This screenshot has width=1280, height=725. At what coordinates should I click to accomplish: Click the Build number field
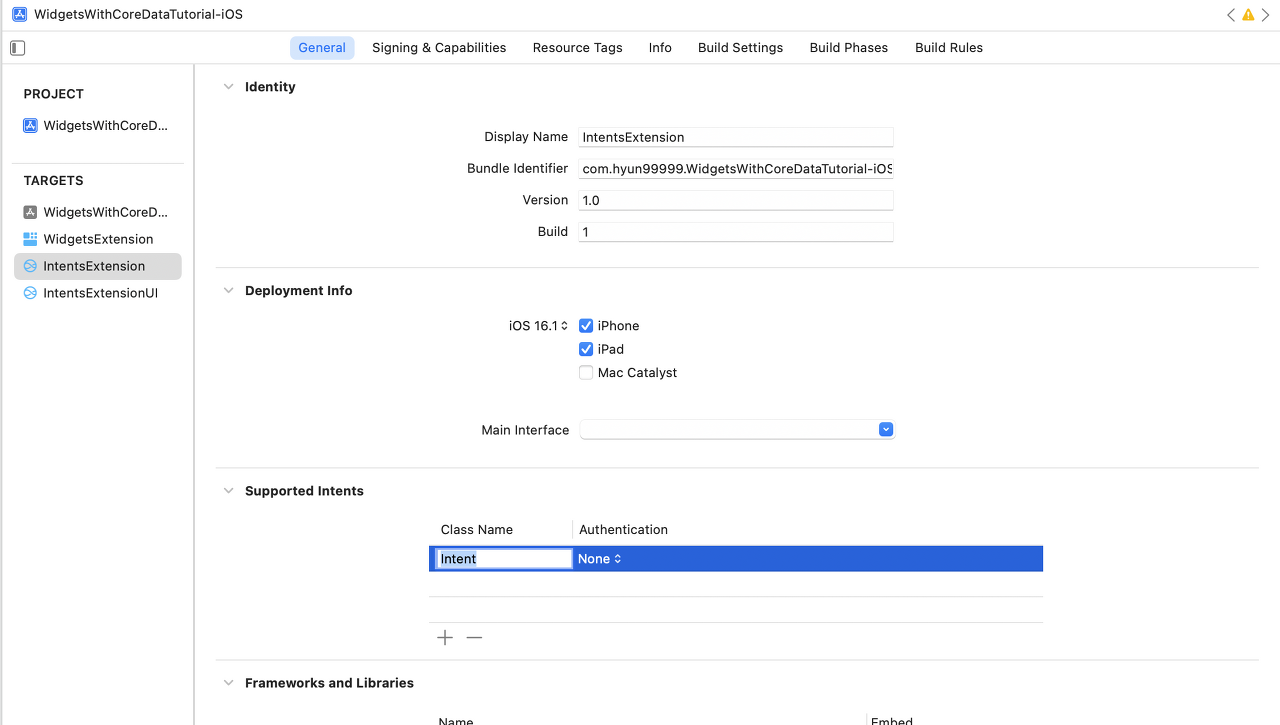736,231
